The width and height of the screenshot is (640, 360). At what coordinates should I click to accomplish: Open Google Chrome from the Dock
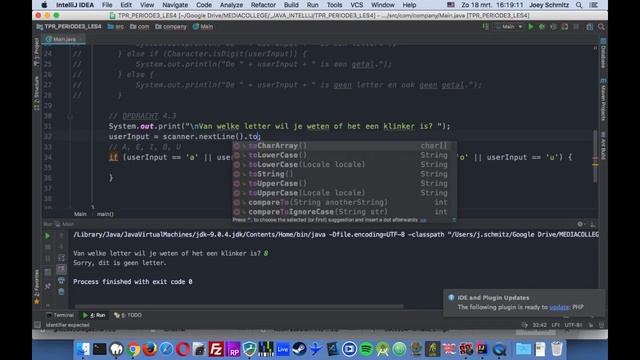[133, 349]
